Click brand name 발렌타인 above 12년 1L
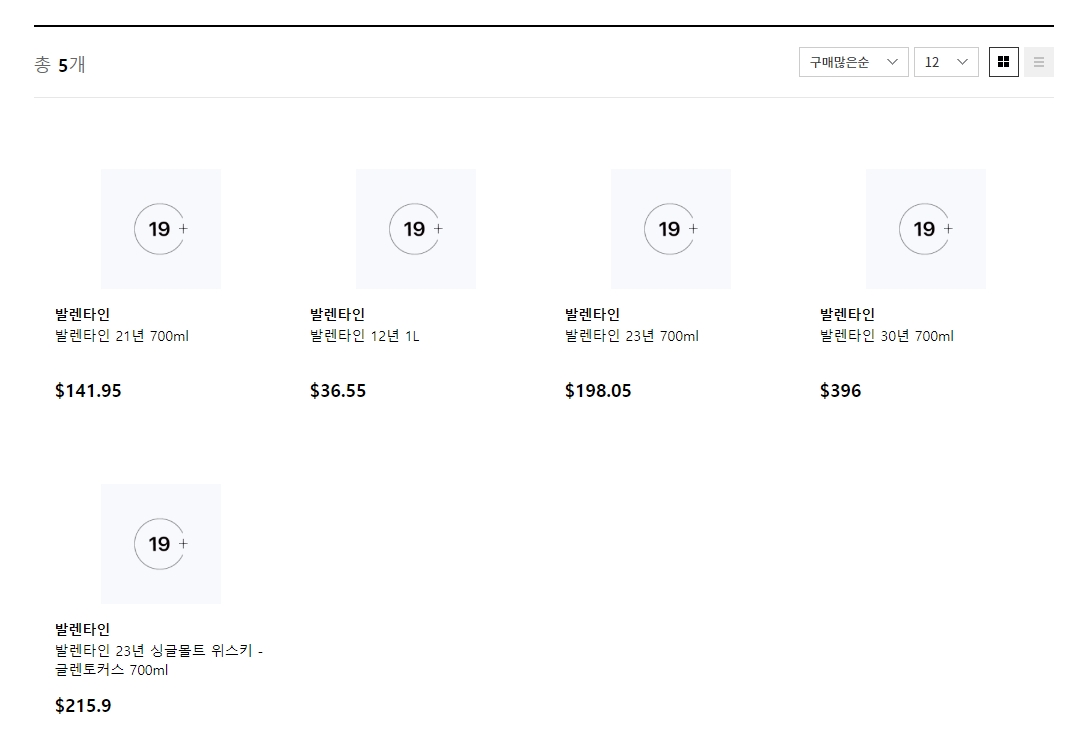 tap(338, 314)
